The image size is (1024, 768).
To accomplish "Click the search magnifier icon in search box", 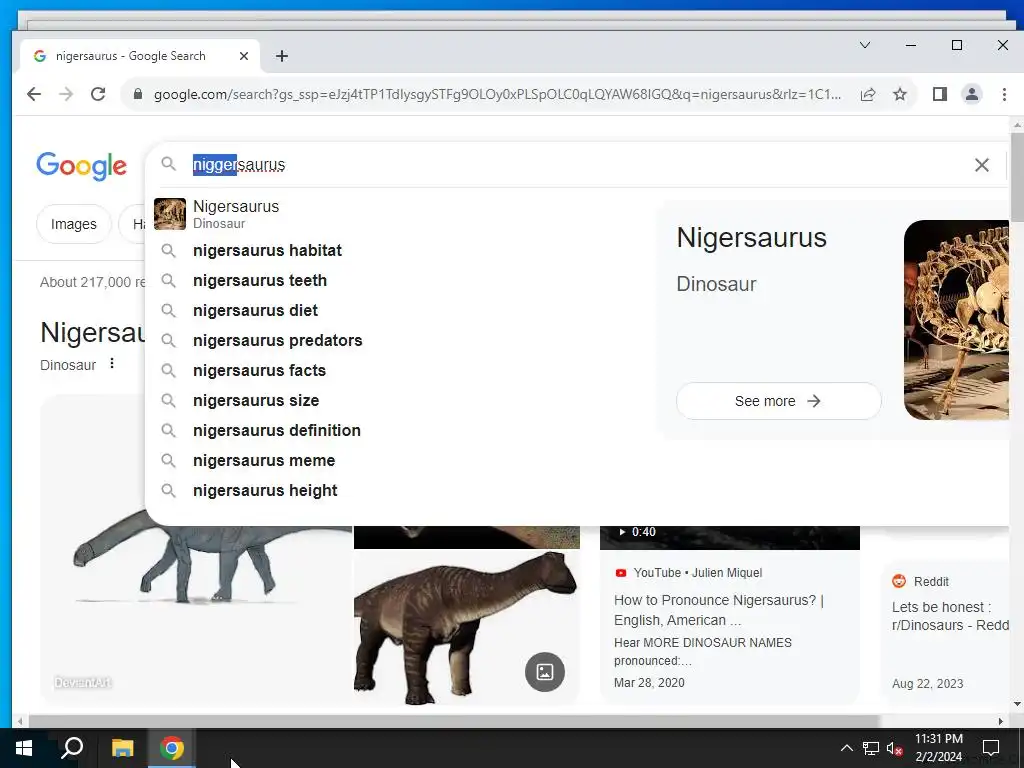I will pos(168,164).
